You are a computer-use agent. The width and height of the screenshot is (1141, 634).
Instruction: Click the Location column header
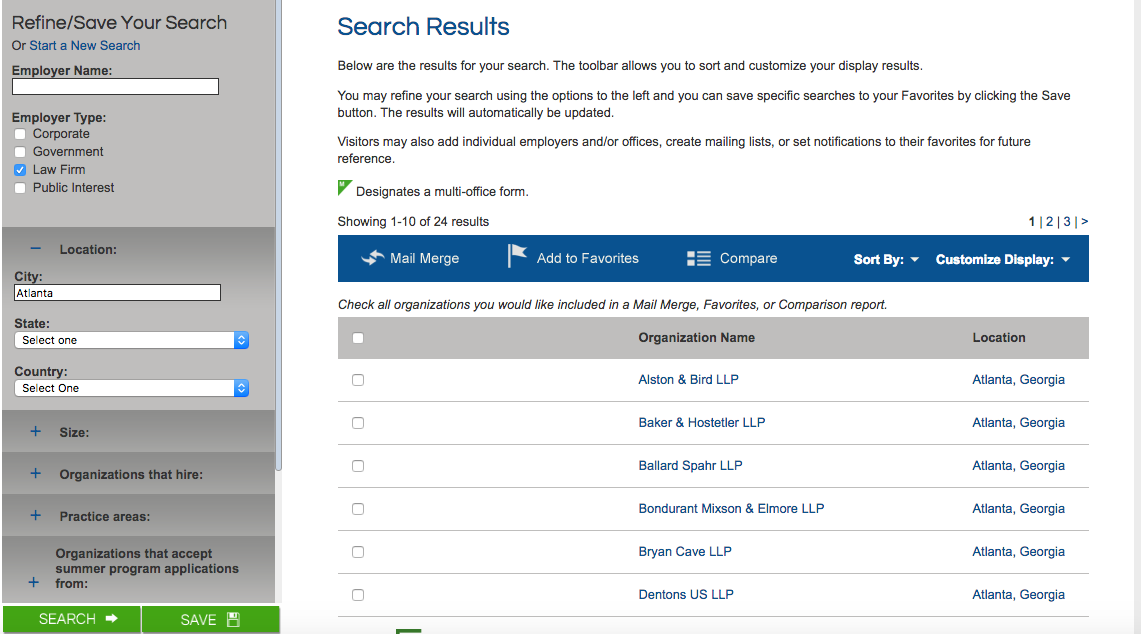pyautogui.click(x=998, y=337)
